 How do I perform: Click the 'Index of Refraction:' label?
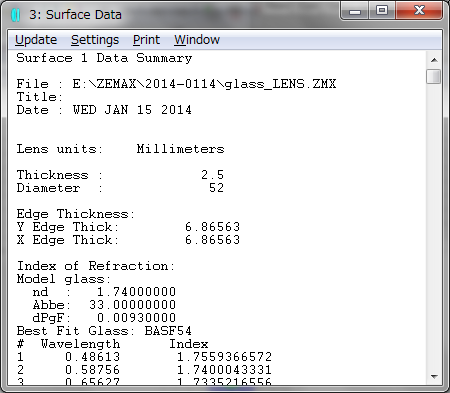96,266
